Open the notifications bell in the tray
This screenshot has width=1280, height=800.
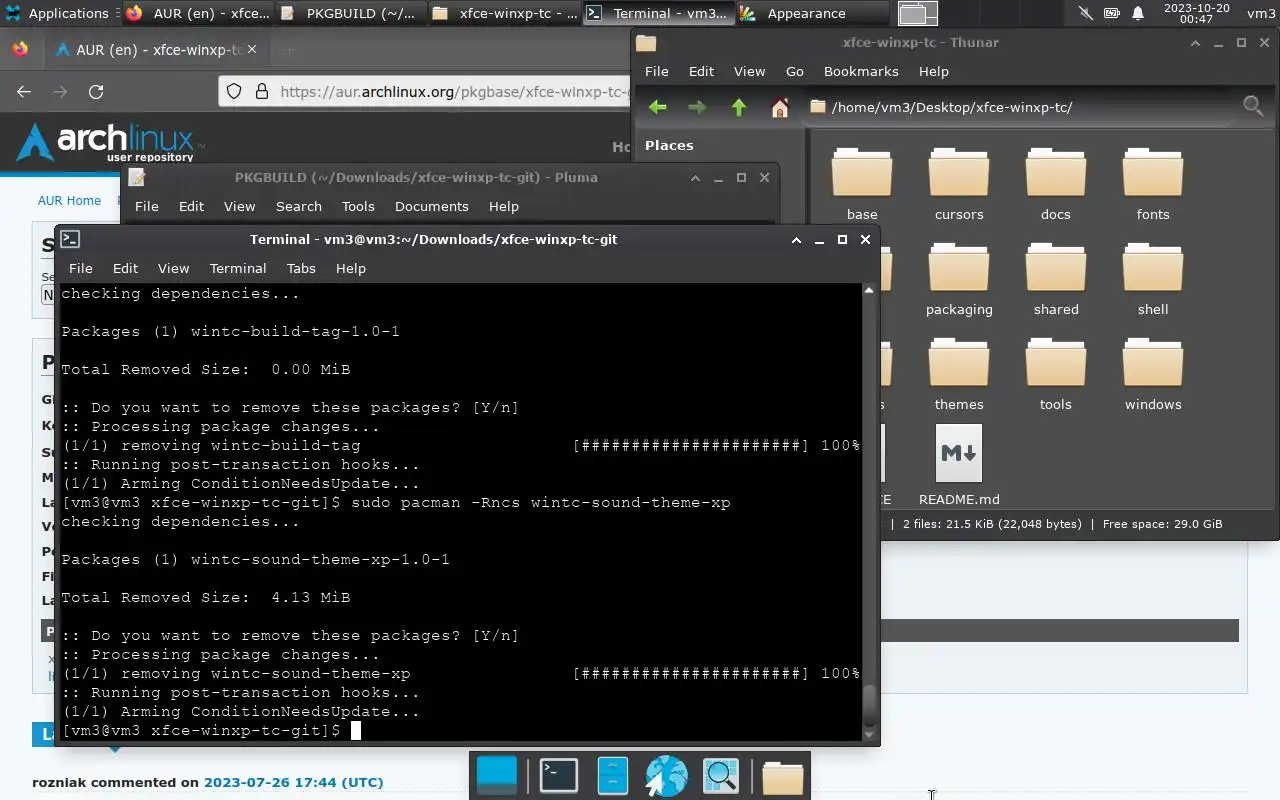click(x=1138, y=13)
